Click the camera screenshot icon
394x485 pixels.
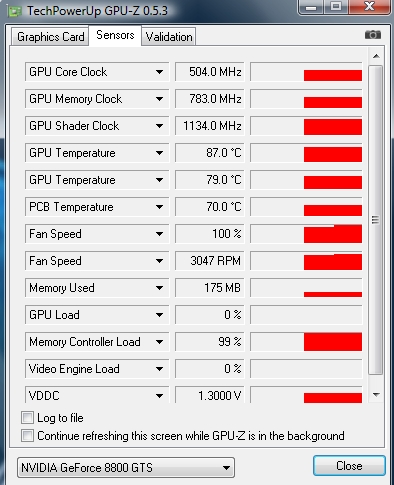[x=373, y=35]
